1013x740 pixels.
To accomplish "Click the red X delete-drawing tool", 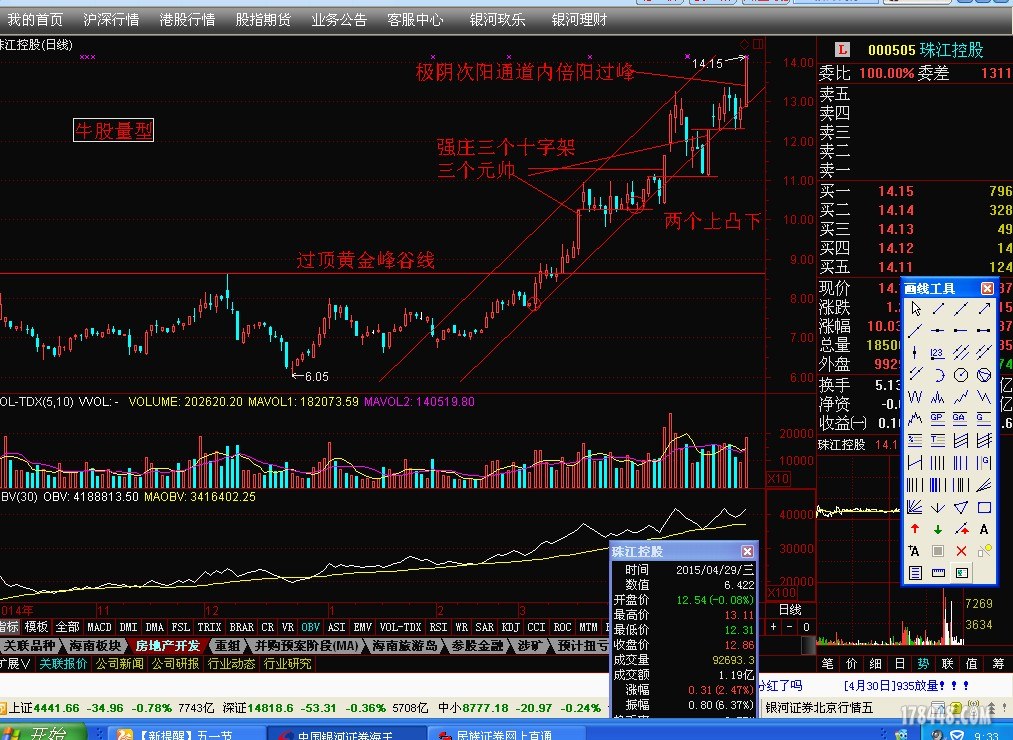I will pyautogui.click(x=961, y=551).
